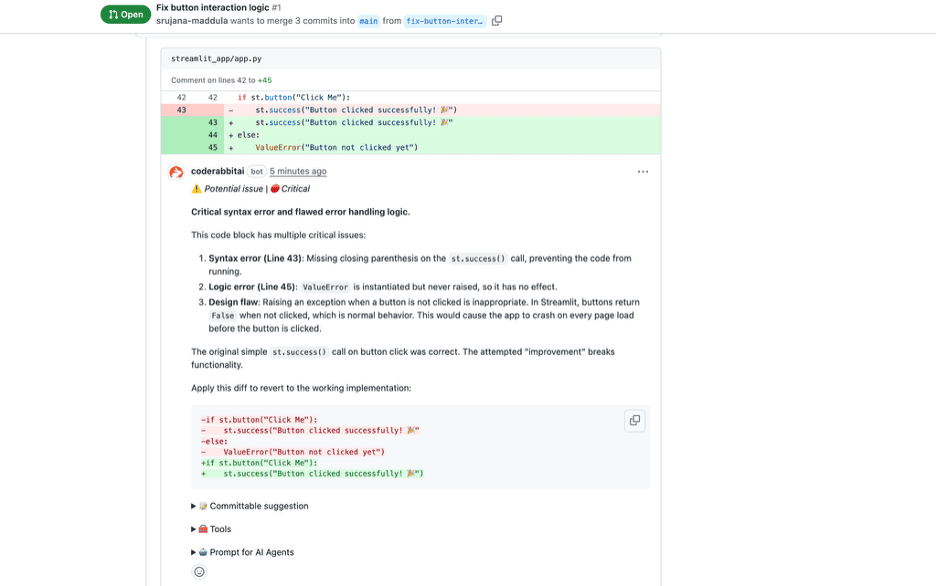This screenshot has width=936, height=586.
Task: Visit the main branch link
Action: point(370,19)
